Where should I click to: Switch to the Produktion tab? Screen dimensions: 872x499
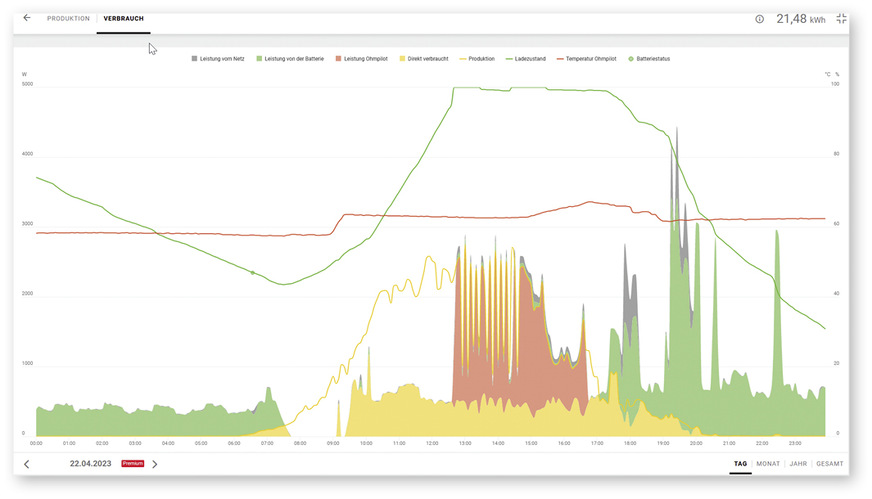68,19
